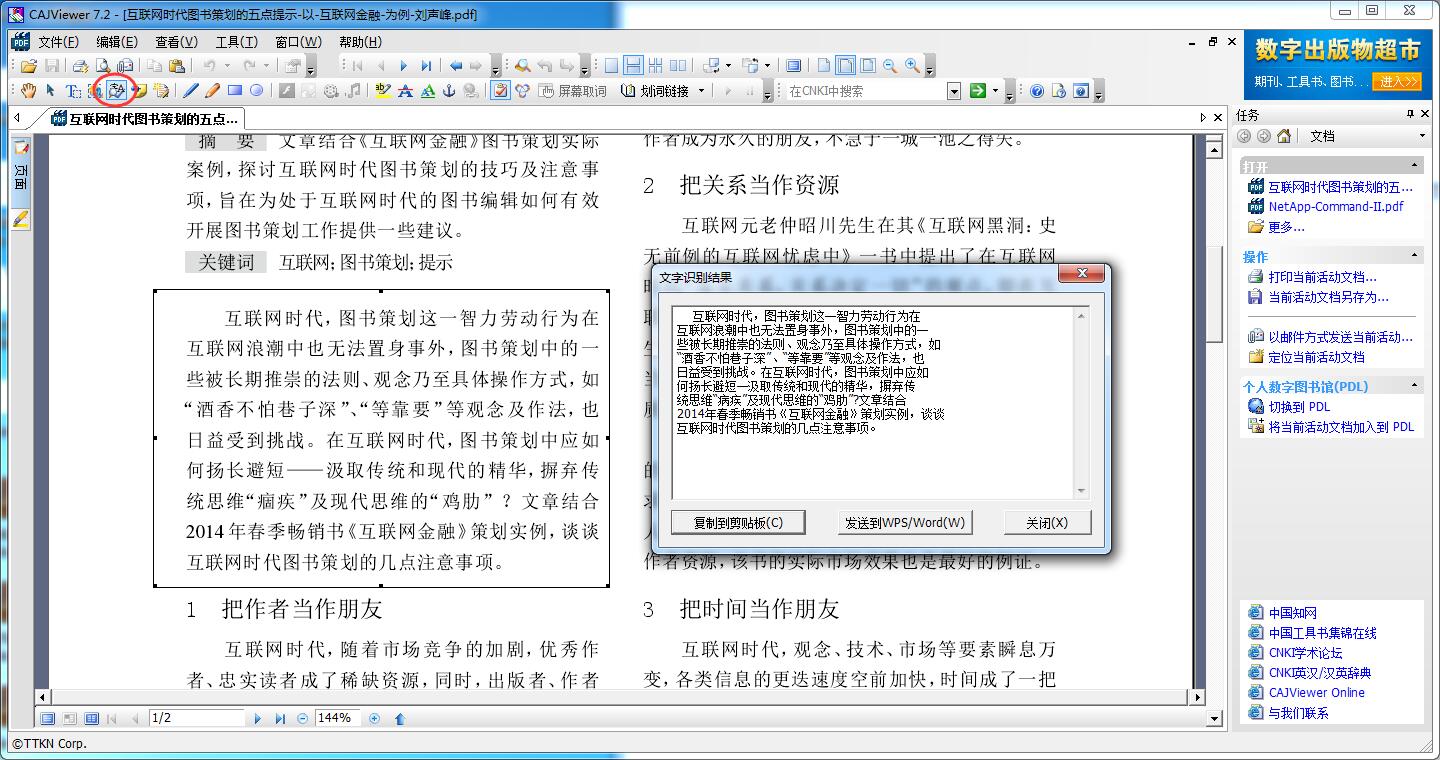Switch to full screen view icon
1440x760 pixels.
click(793, 66)
